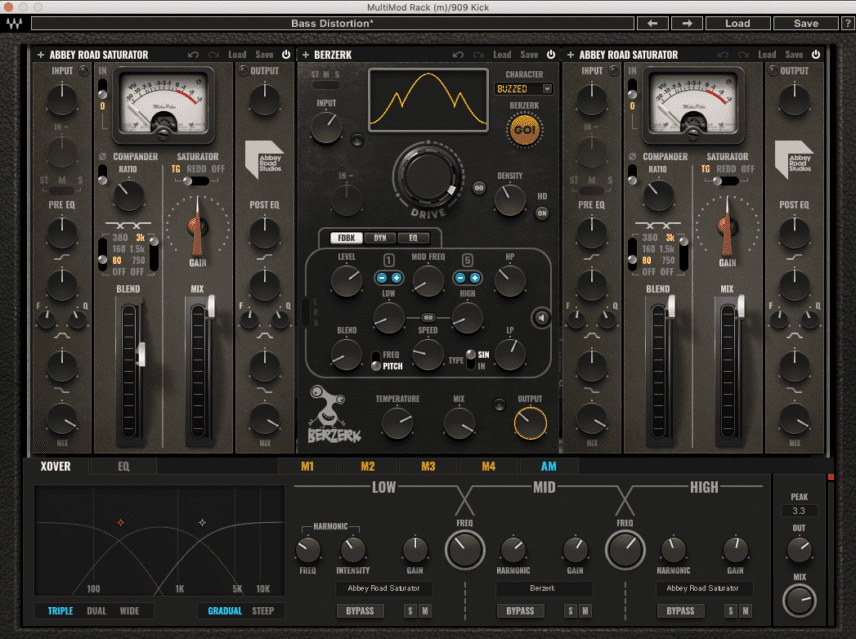Select the M1 modulator tab
Image resolution: width=856 pixels, height=639 pixels.
[307, 467]
